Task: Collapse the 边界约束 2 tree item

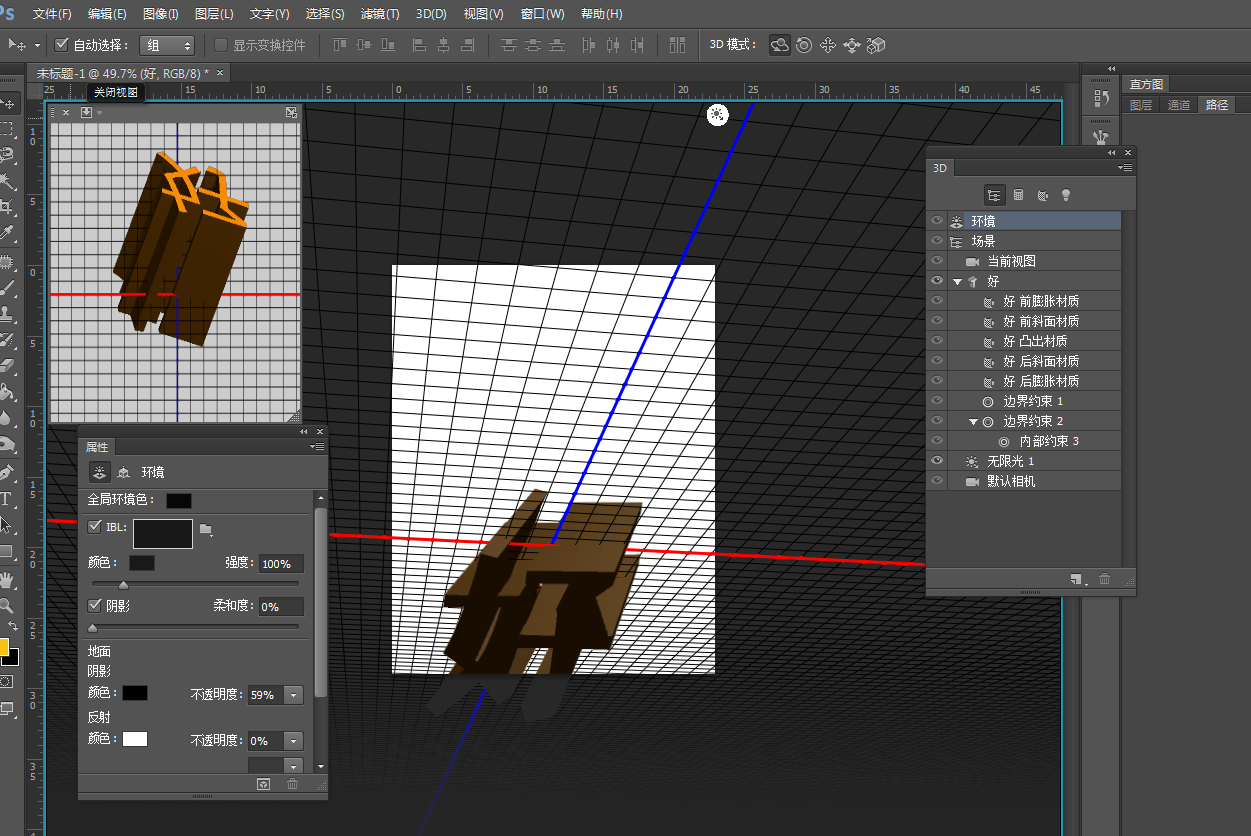Action: pyautogui.click(x=973, y=422)
